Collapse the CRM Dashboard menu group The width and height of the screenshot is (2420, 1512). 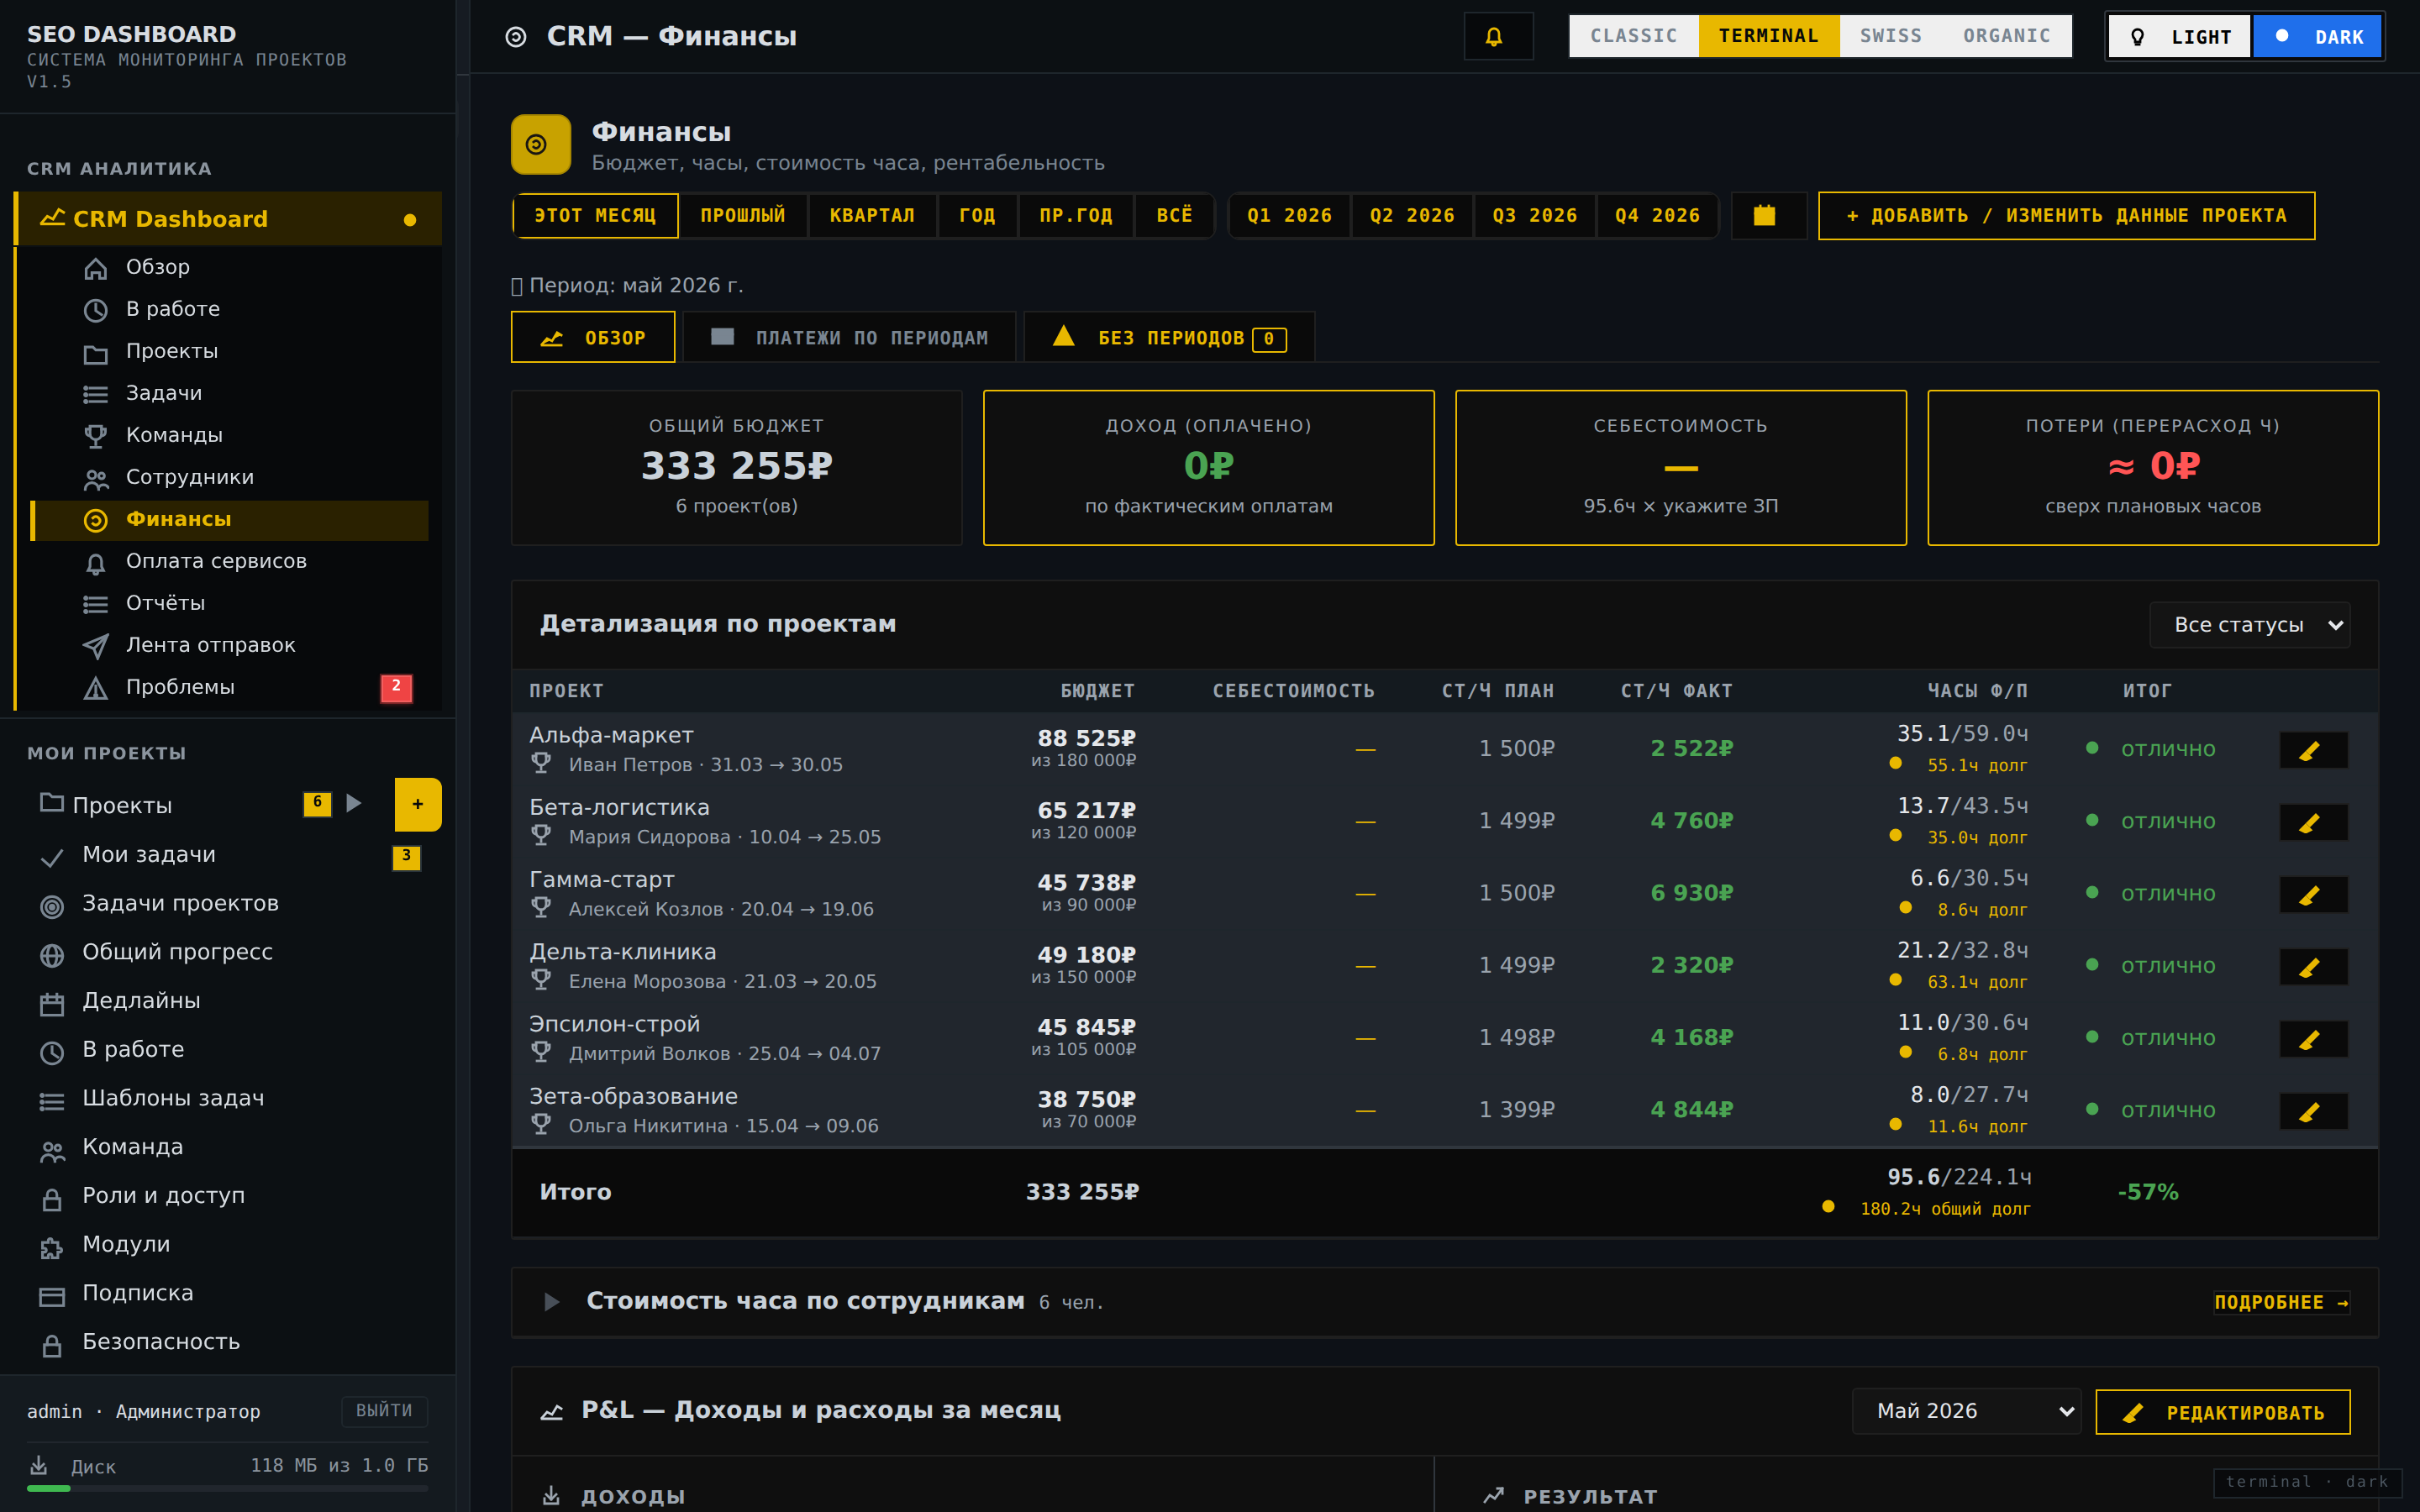click(x=228, y=218)
